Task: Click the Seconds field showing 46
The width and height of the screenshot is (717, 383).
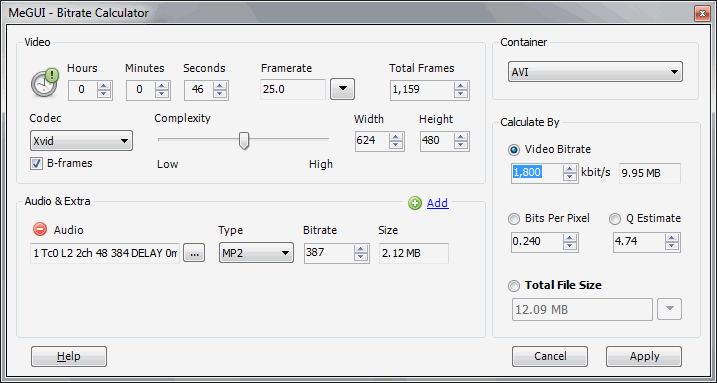Action: pyautogui.click(x=199, y=90)
